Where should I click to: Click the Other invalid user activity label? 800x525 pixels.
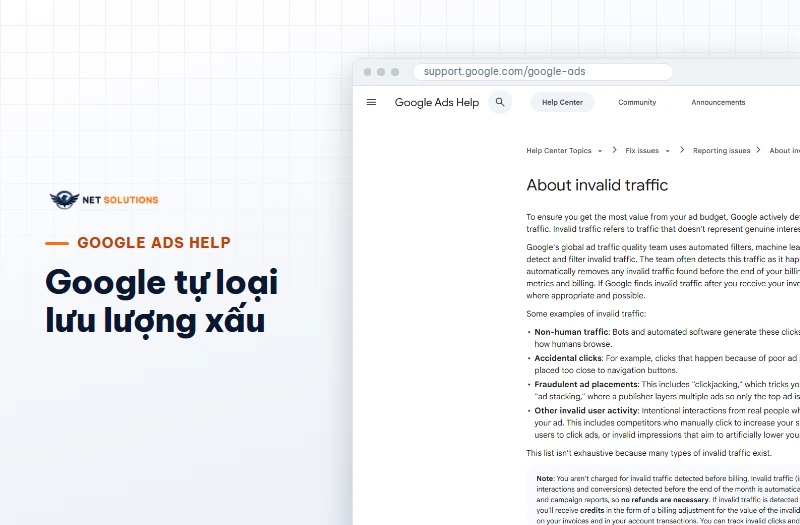[587, 410]
